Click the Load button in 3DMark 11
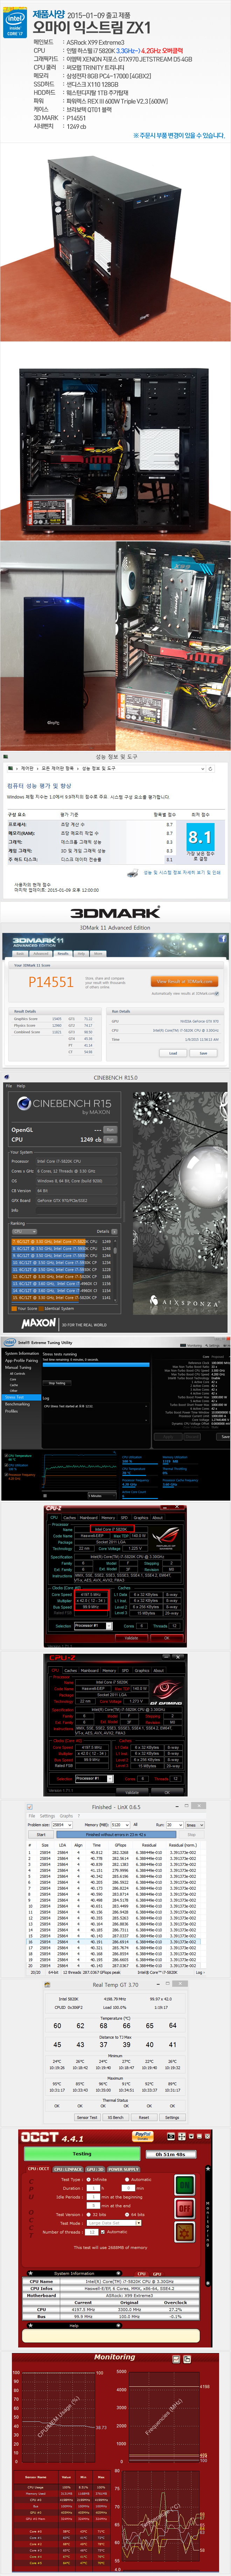Screen dimensions: 231x2576 pyautogui.click(x=173, y=1053)
